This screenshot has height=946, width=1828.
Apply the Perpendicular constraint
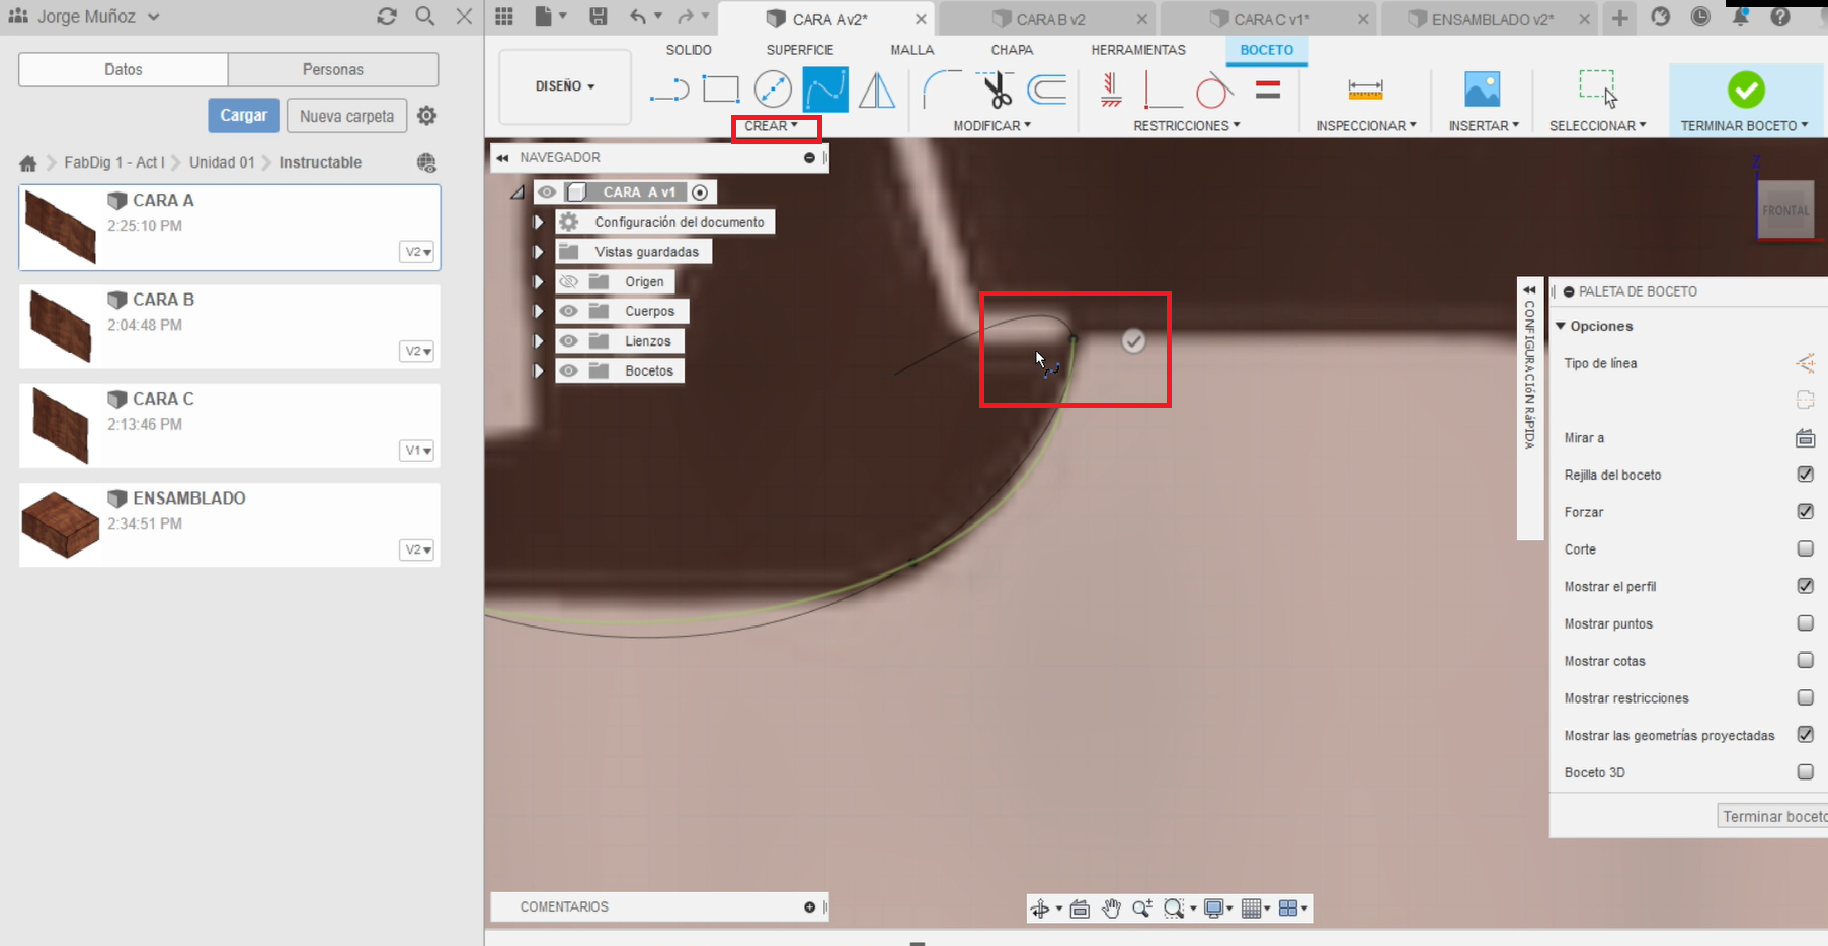tap(1162, 90)
